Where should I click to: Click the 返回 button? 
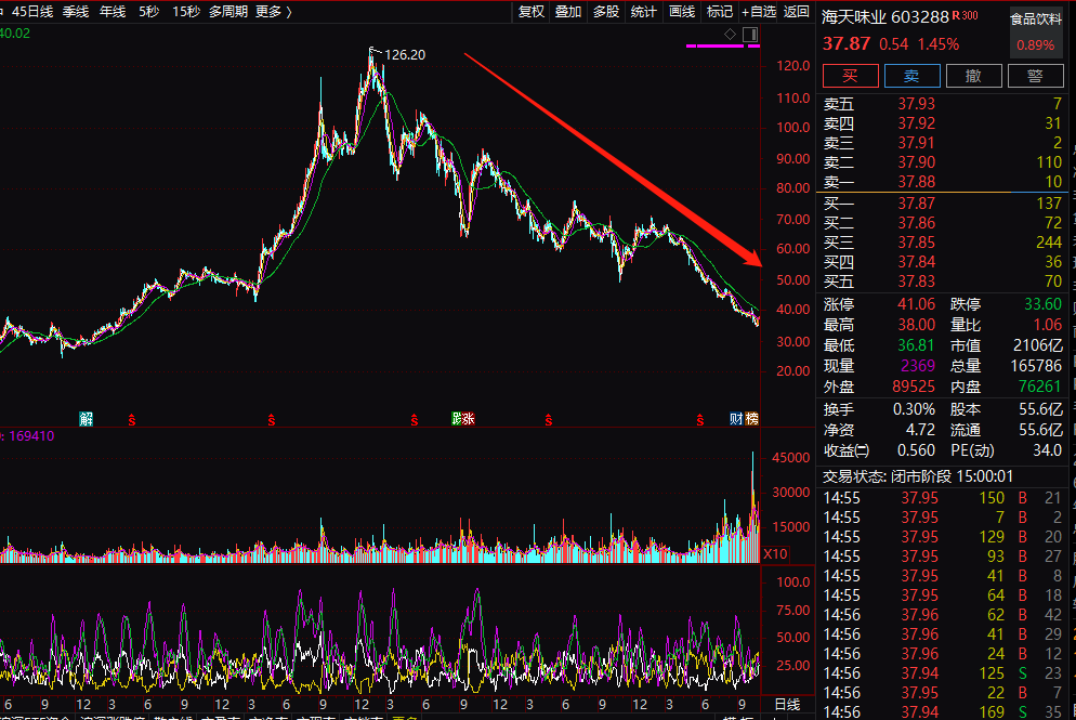pyautogui.click(x=797, y=12)
